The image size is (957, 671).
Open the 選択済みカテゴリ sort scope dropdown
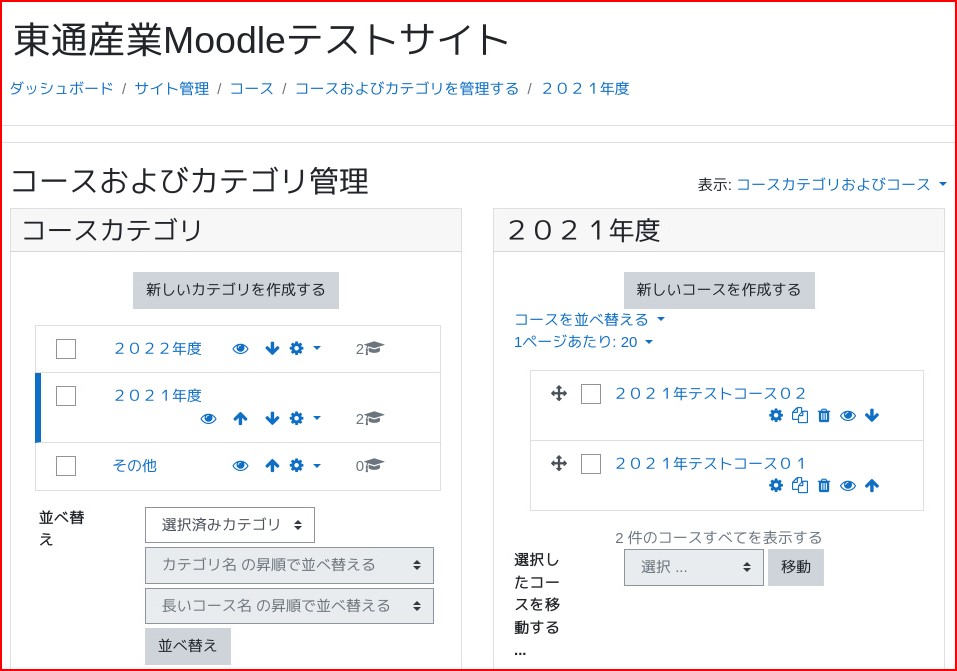tap(229, 524)
